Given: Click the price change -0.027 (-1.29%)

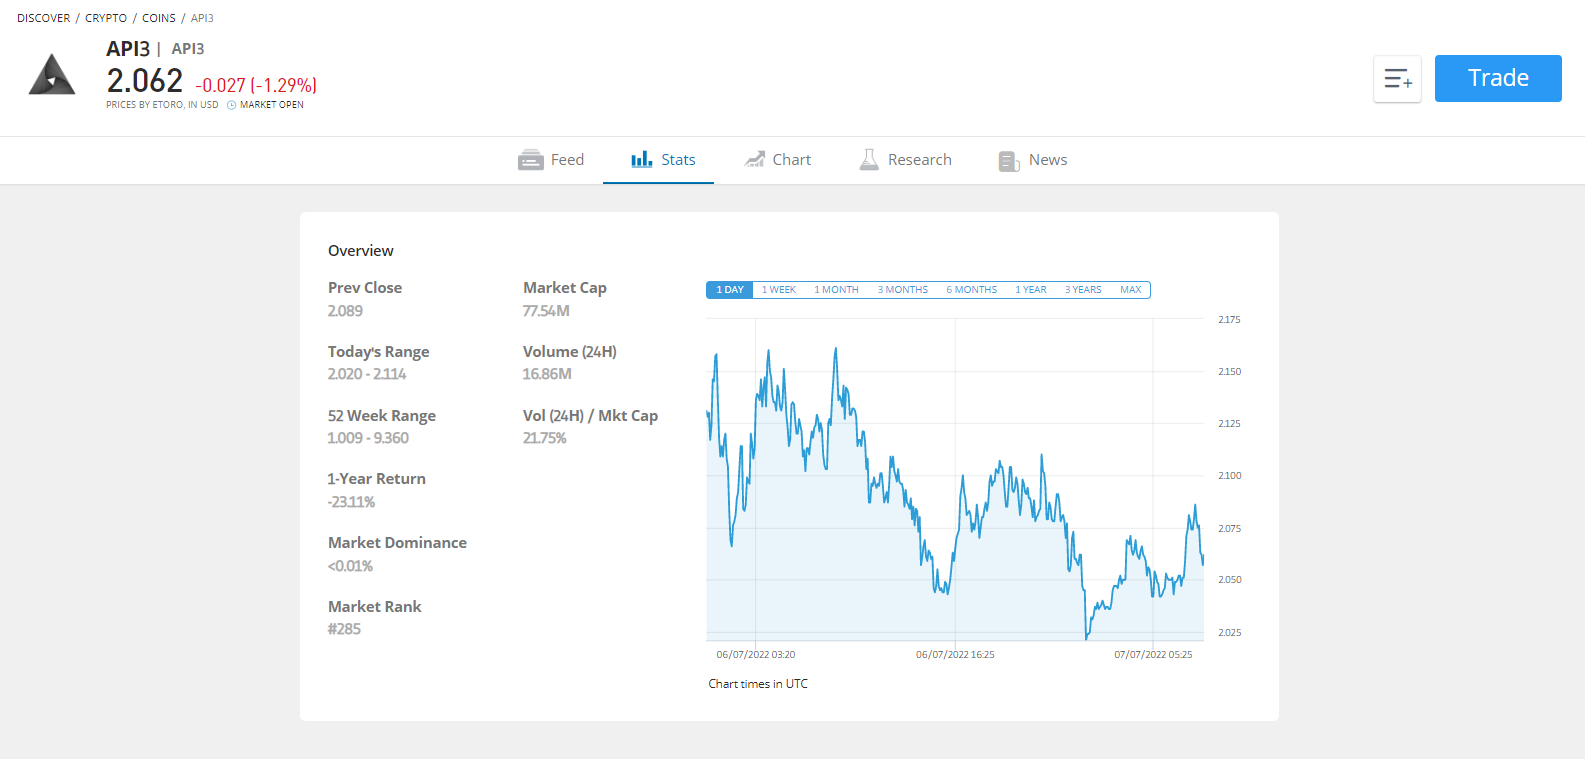Looking at the screenshot, I should point(256,86).
